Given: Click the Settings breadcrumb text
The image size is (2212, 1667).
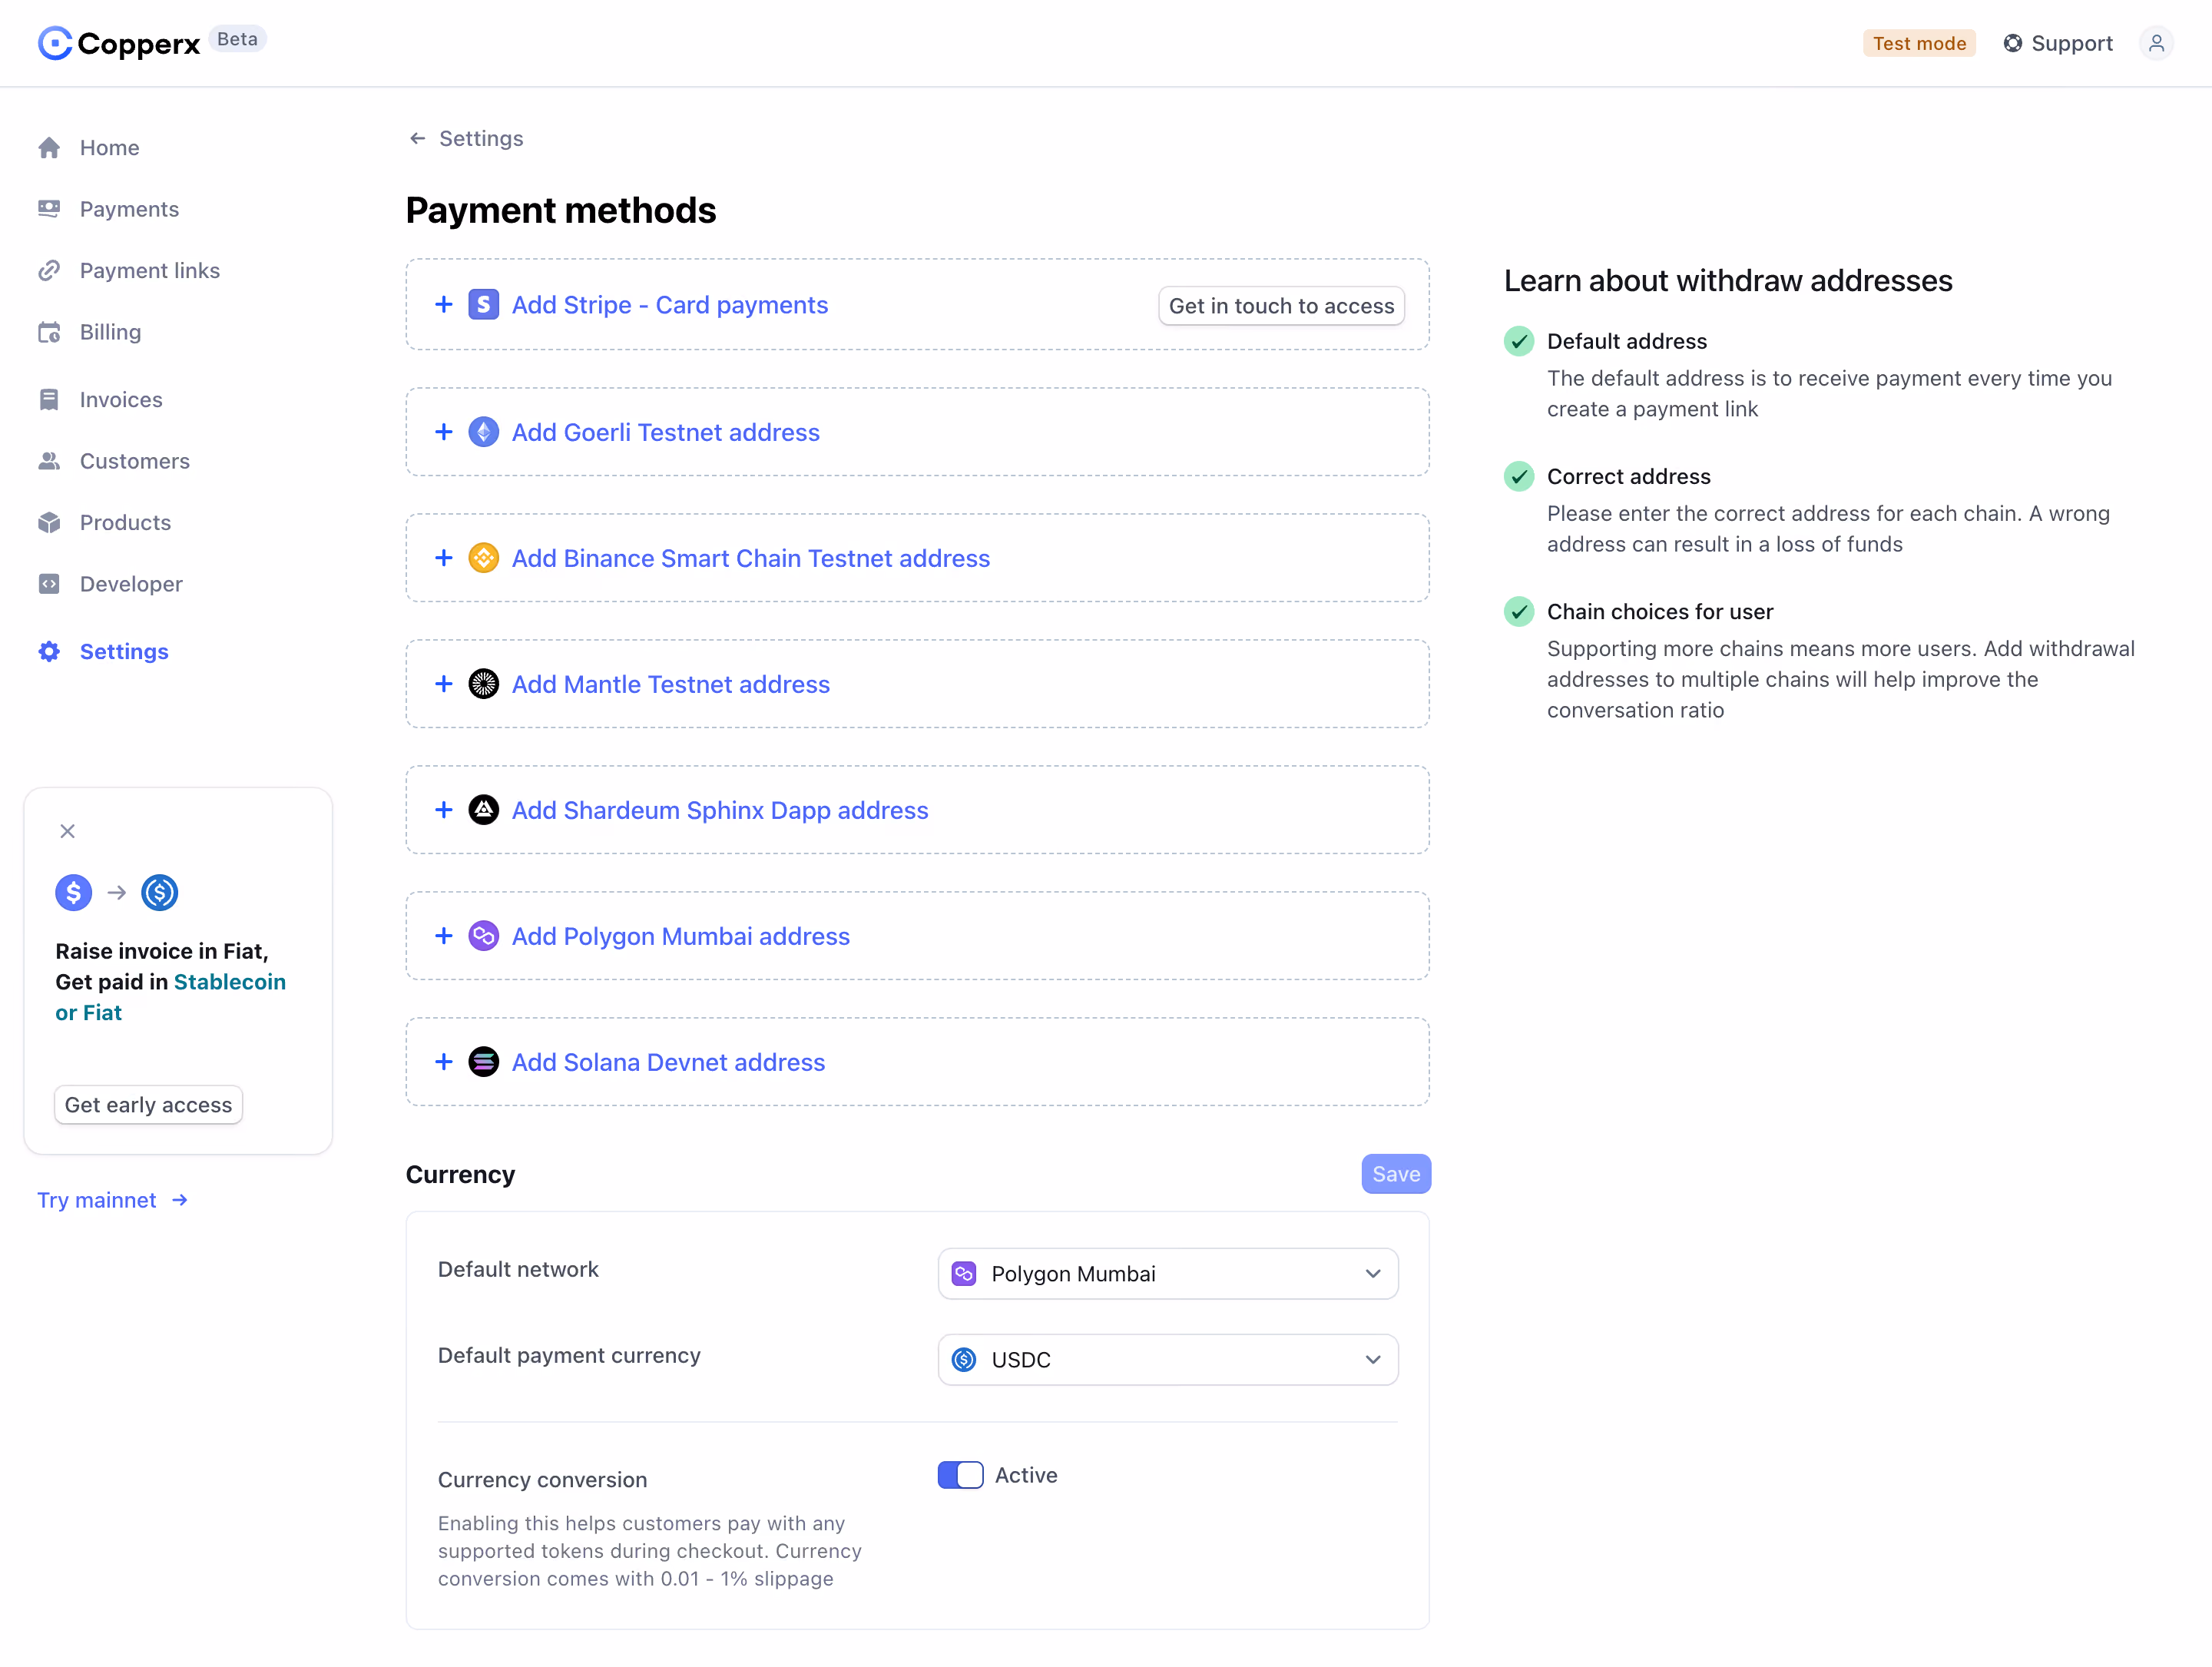Looking at the screenshot, I should point(481,138).
